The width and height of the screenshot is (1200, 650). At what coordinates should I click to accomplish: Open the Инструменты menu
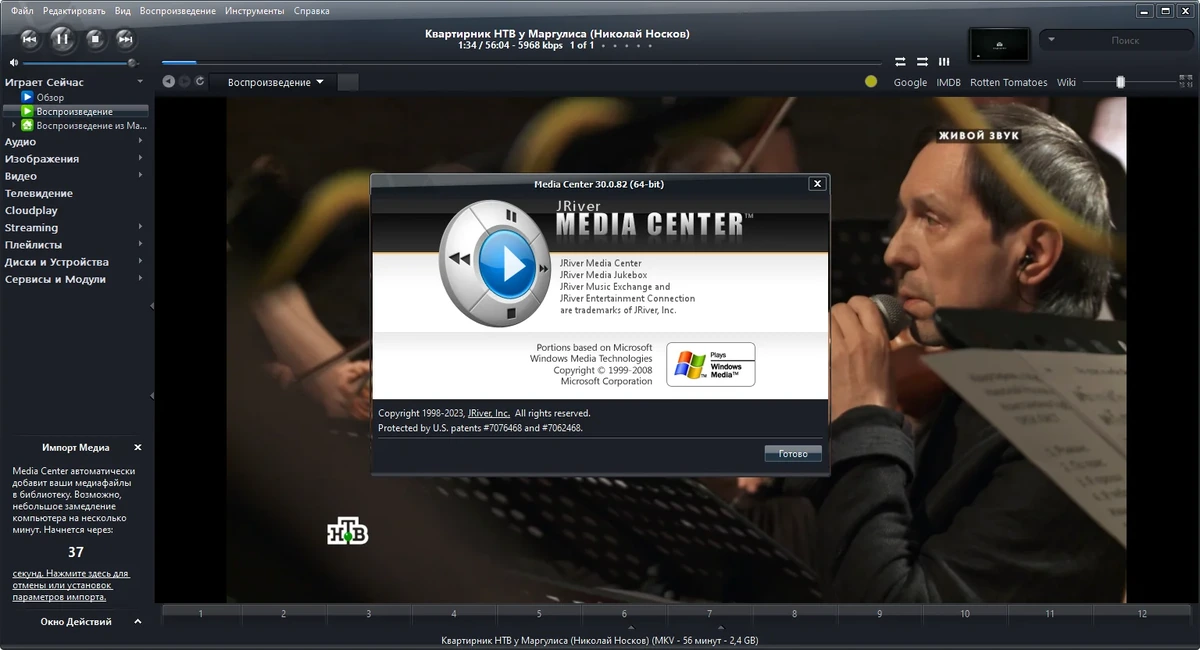point(254,10)
